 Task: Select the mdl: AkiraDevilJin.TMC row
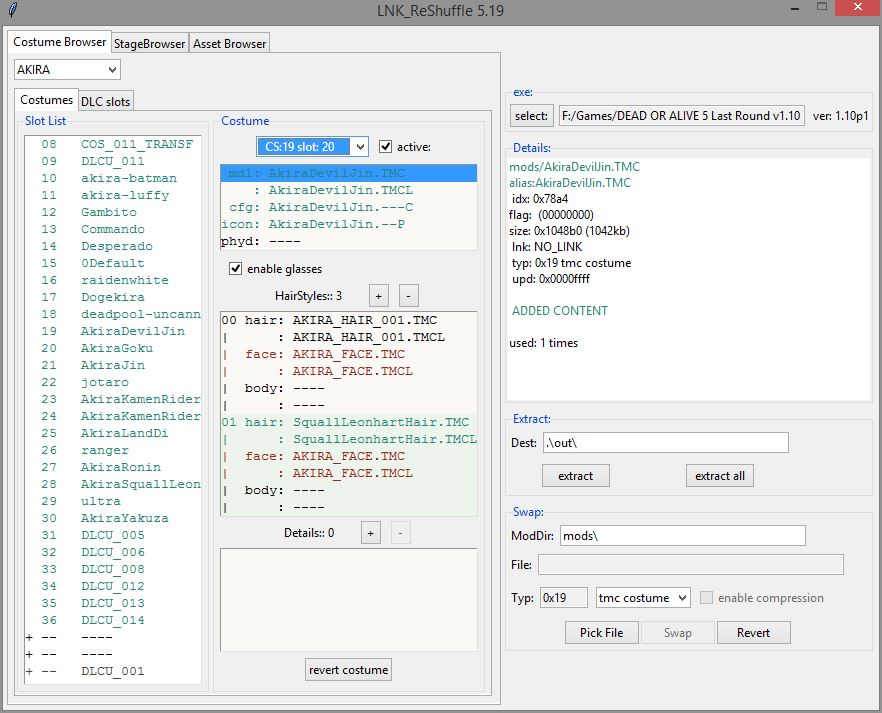point(349,173)
